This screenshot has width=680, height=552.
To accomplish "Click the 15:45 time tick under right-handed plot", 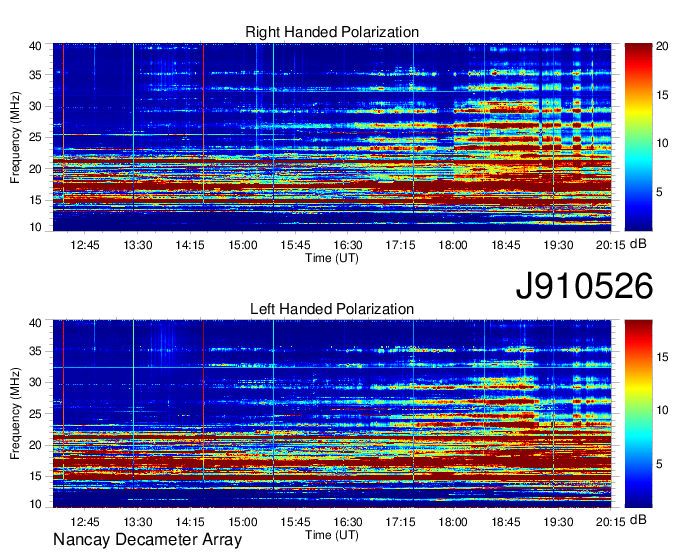I will coord(295,245).
